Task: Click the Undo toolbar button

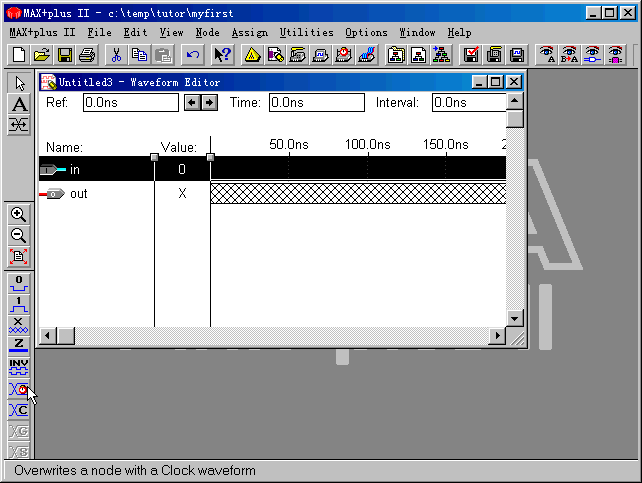Action: click(x=193, y=55)
